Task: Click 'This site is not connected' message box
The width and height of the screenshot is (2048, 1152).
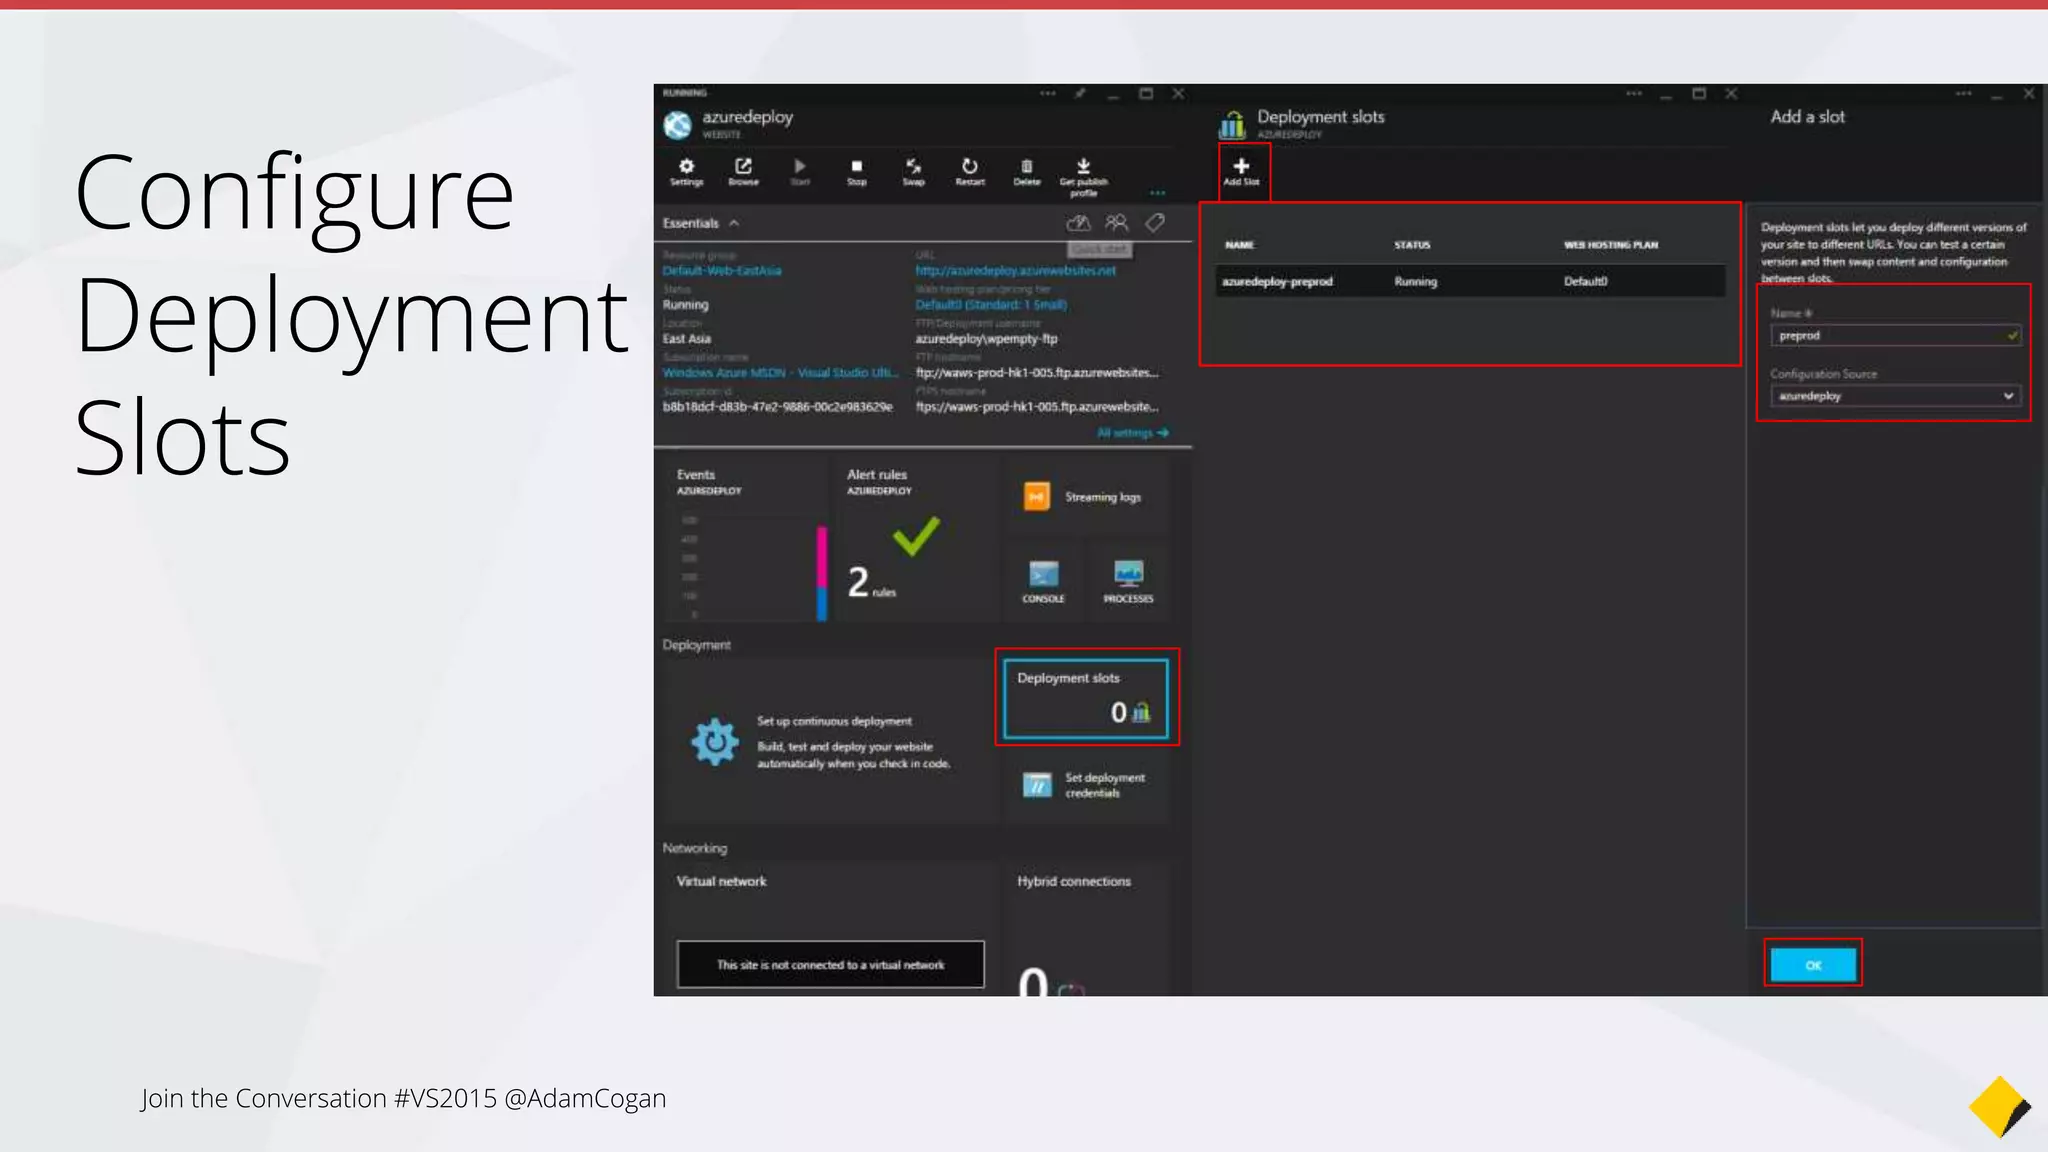Action: pyautogui.click(x=830, y=964)
